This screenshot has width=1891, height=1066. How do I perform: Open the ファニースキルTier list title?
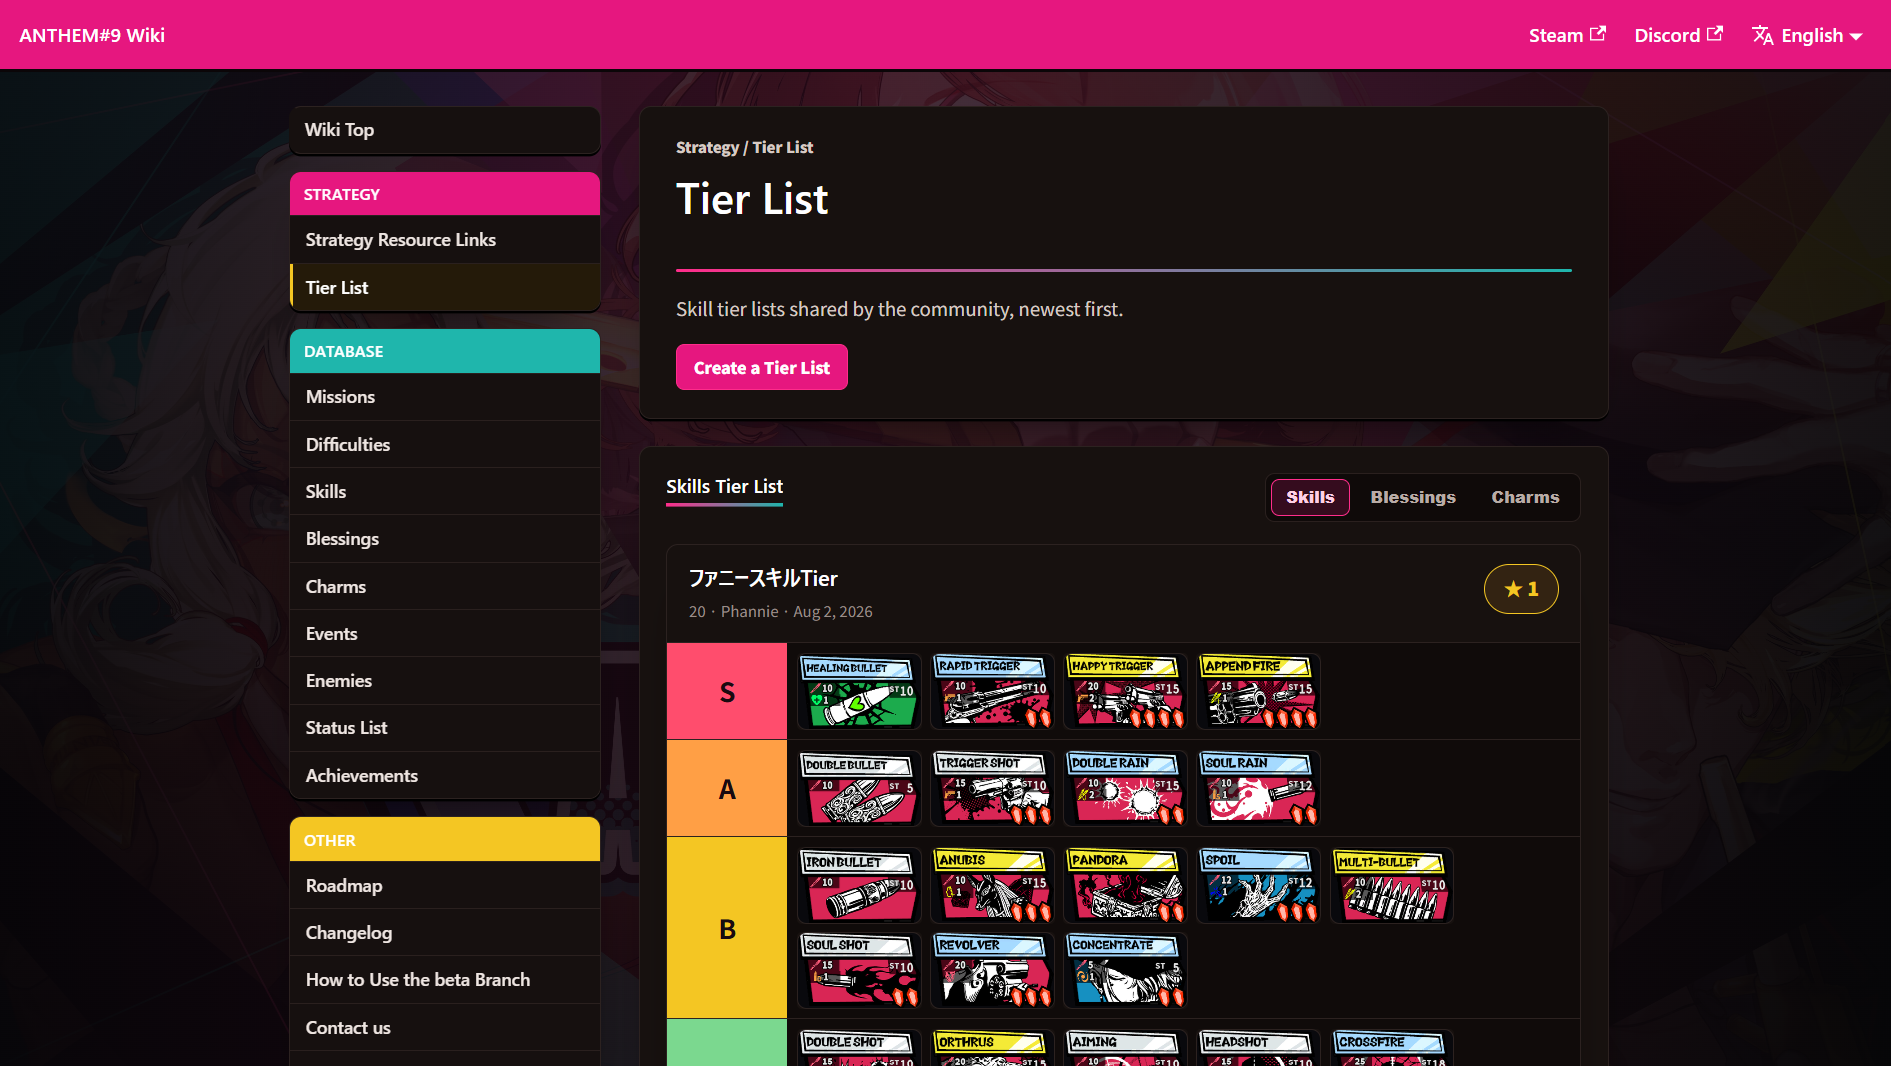pyautogui.click(x=763, y=578)
